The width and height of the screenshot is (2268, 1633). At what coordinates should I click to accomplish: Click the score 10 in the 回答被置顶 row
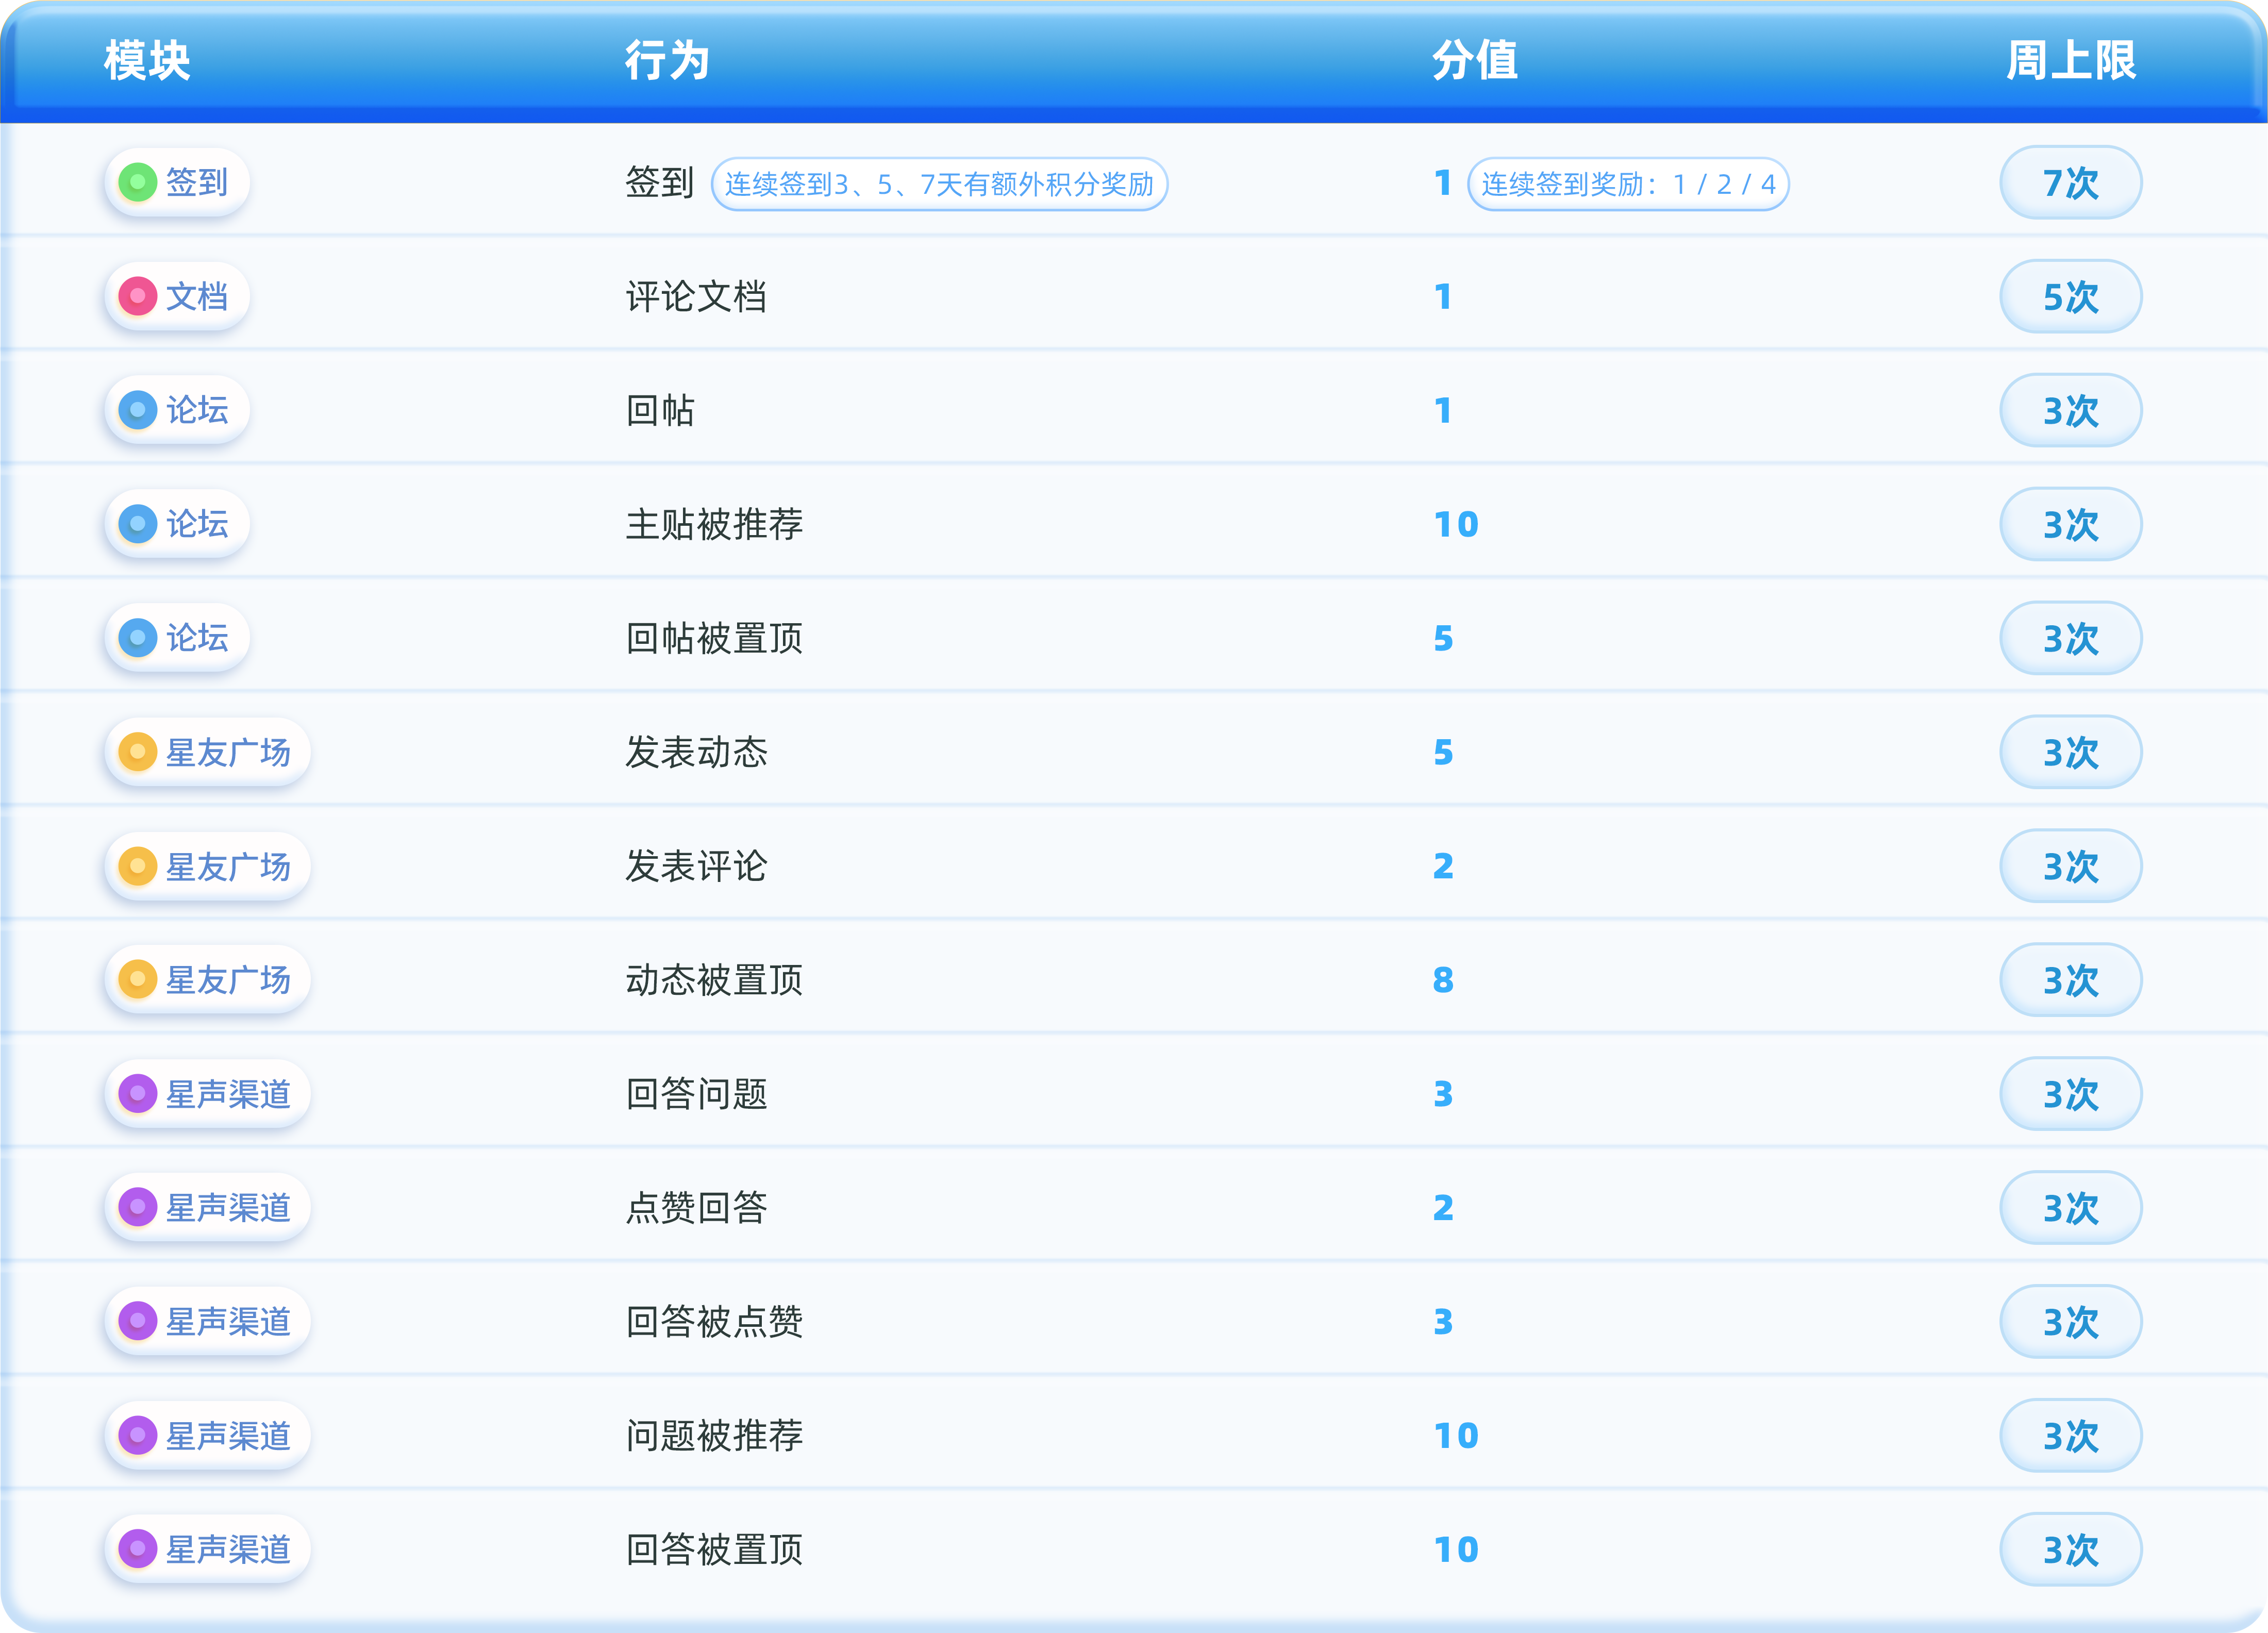[x=1456, y=1550]
